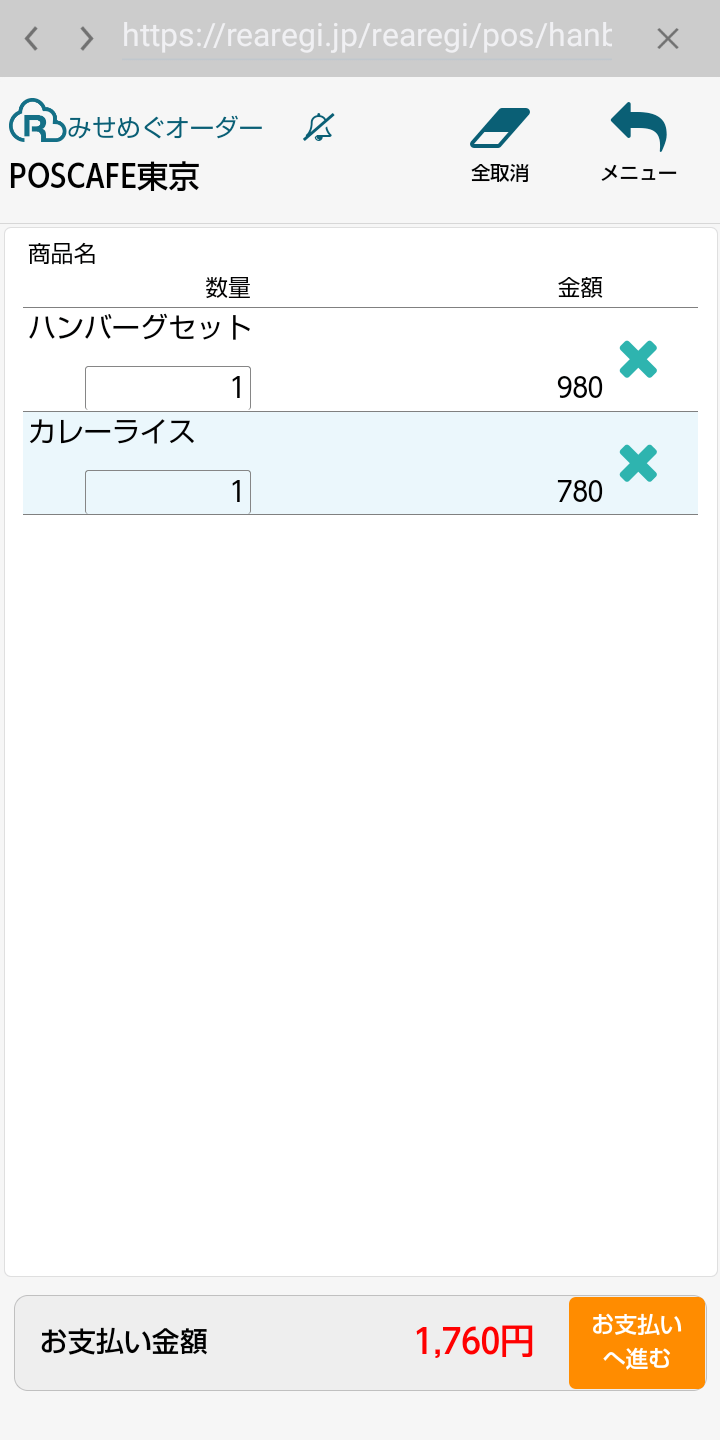The width and height of the screenshot is (720, 1440).
Task: Click the 数量 column header
Action: point(228,289)
